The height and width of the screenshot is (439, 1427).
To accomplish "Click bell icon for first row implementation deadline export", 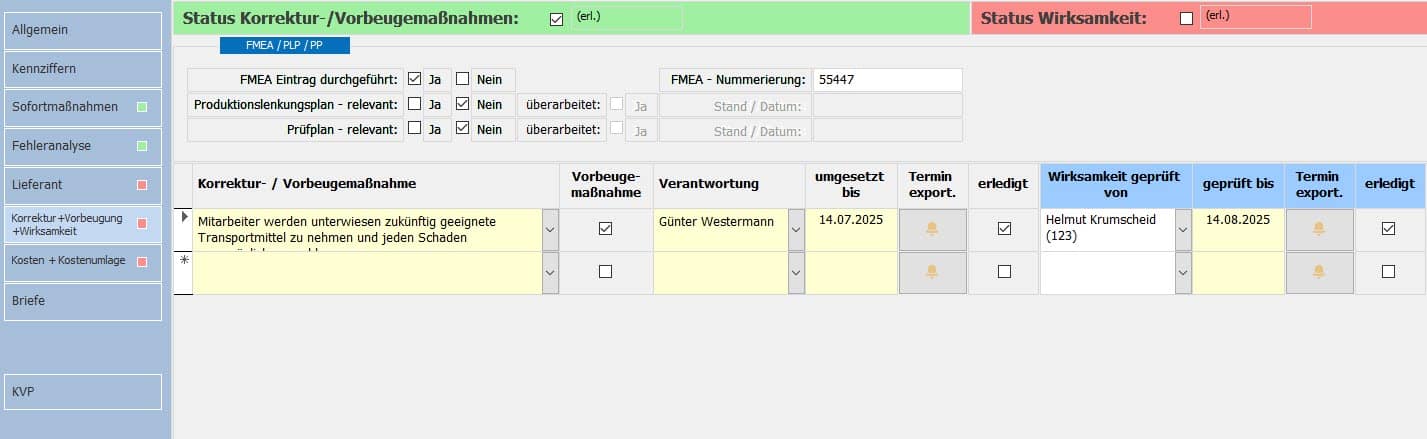I will tap(932, 229).
